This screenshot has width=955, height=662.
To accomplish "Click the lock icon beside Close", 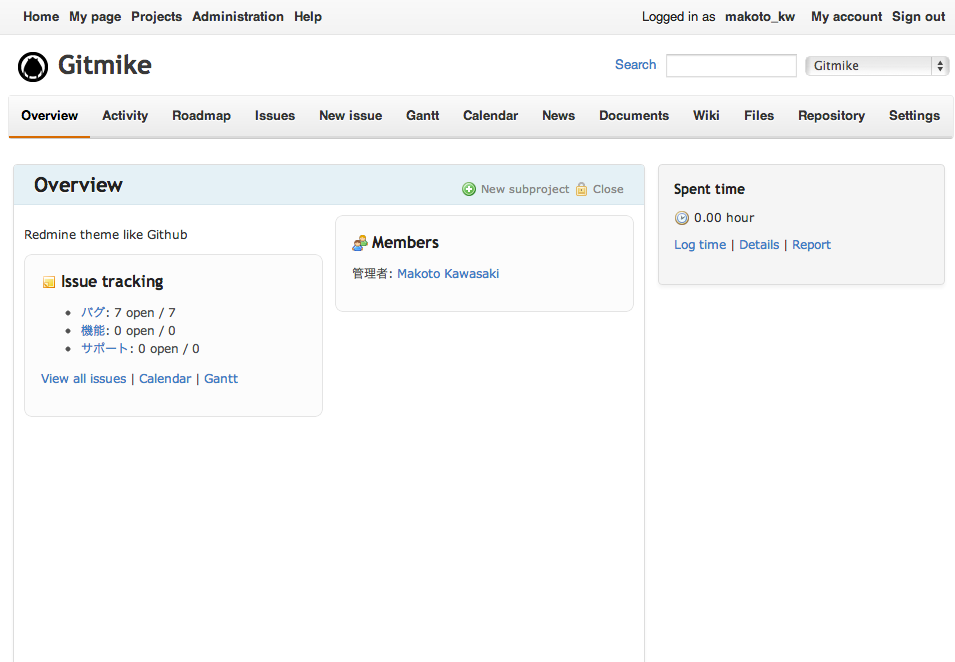I will tap(582, 189).
